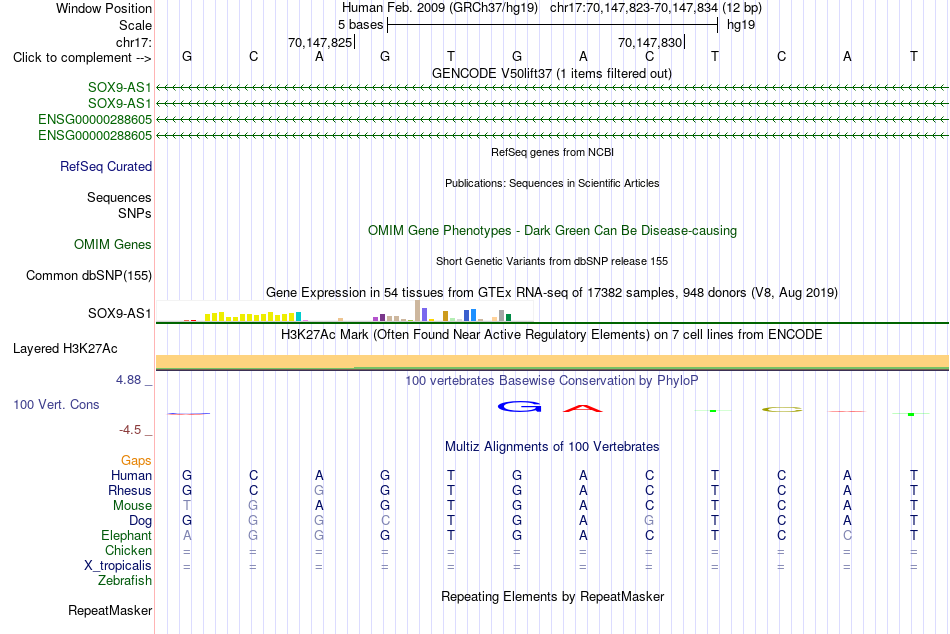The width and height of the screenshot is (950, 634).
Task: Select the Human alignment row label
Action: 131,475
